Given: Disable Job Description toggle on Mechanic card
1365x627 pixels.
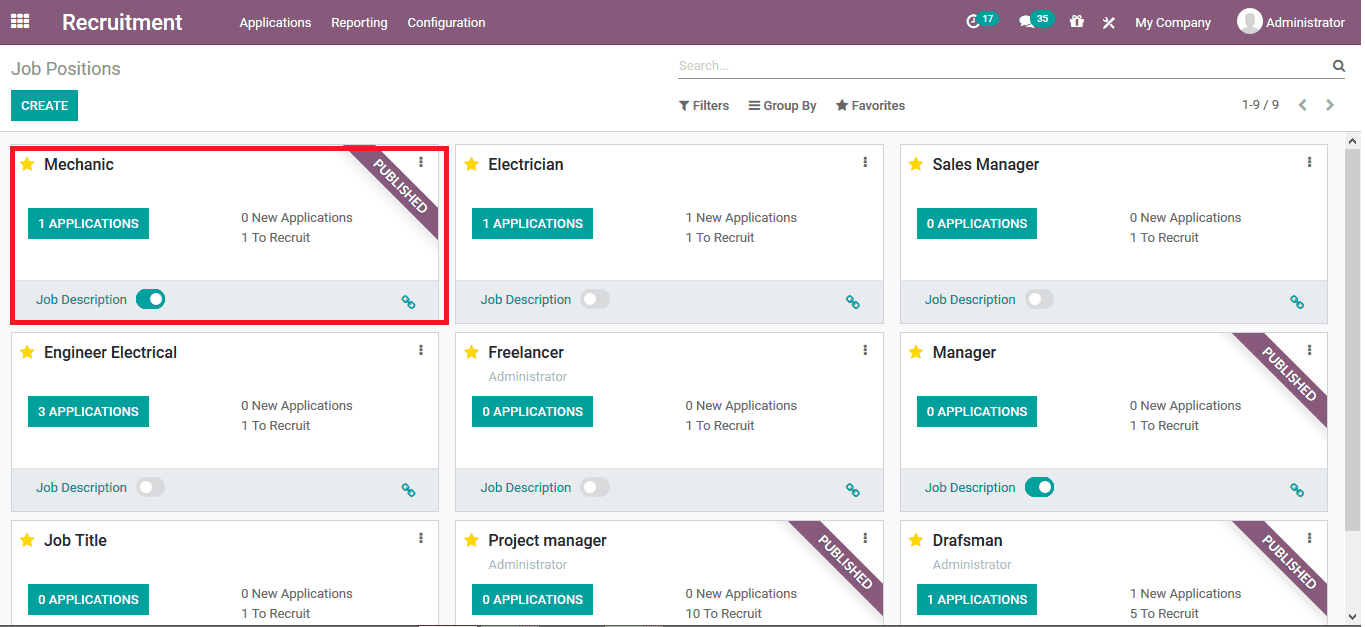Looking at the screenshot, I should 150,299.
